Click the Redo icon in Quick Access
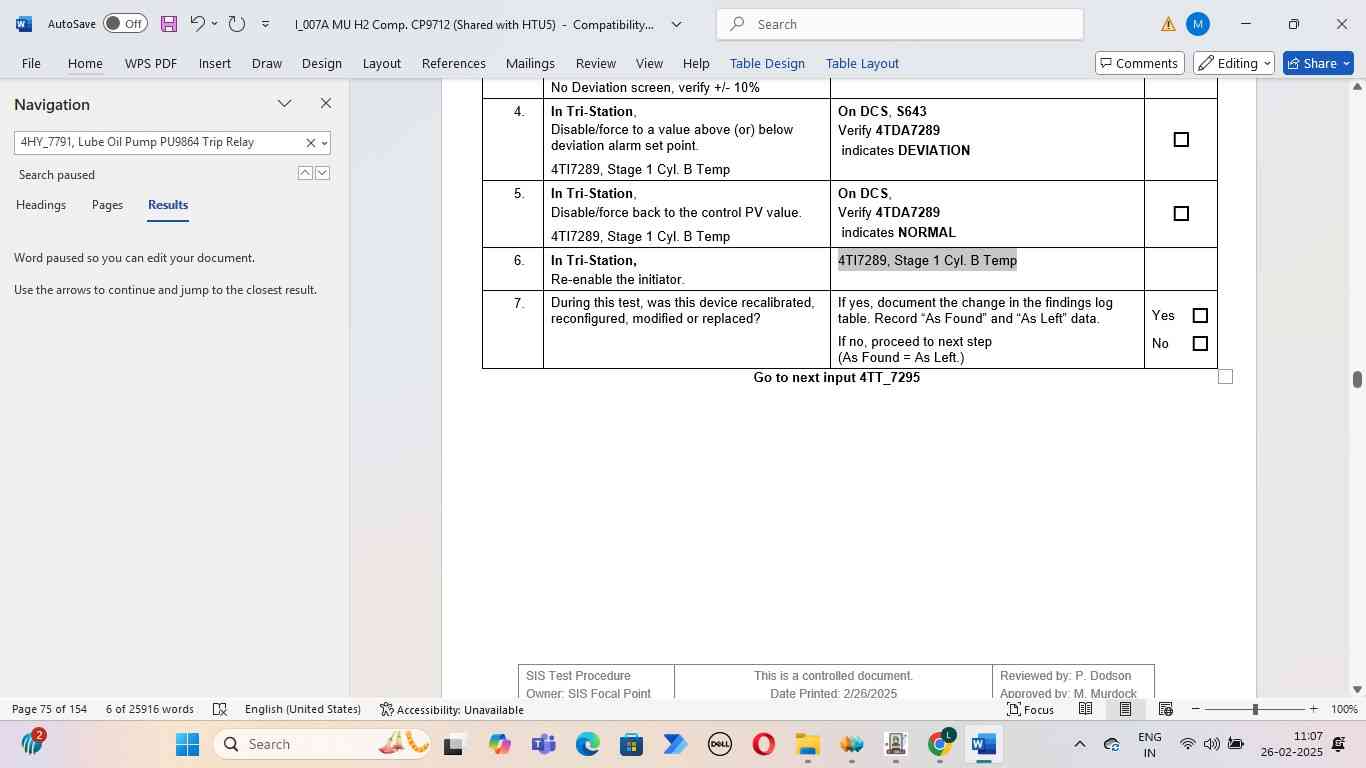 click(x=237, y=24)
